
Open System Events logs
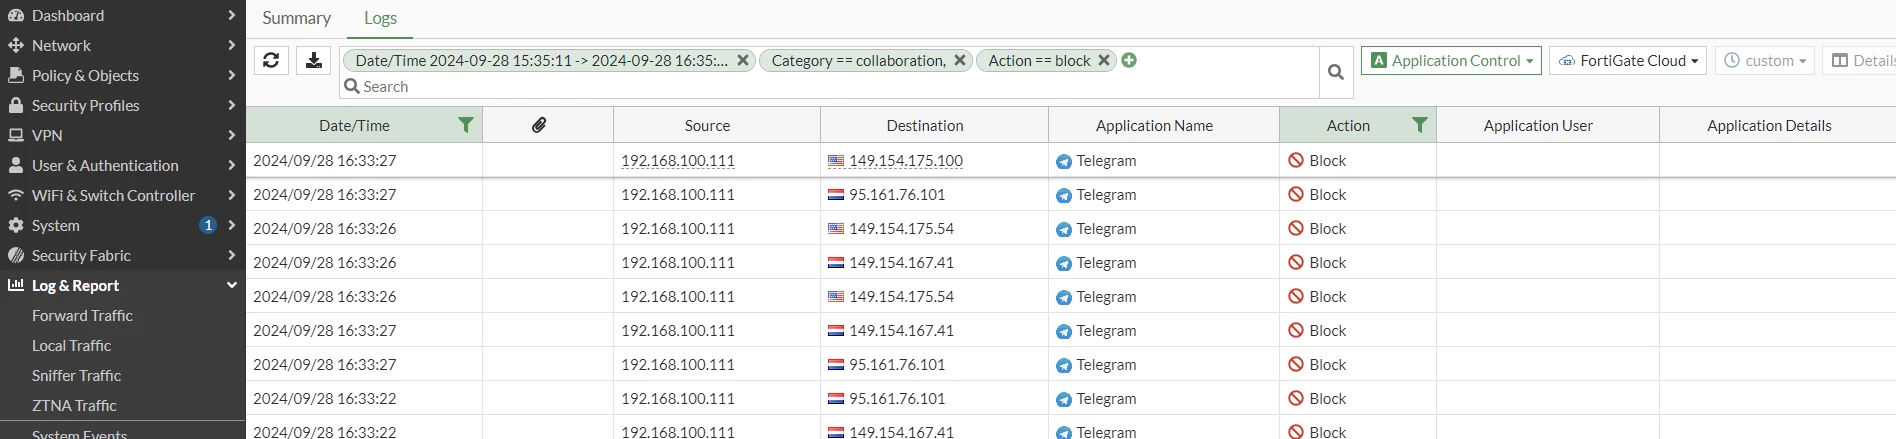coord(79,433)
